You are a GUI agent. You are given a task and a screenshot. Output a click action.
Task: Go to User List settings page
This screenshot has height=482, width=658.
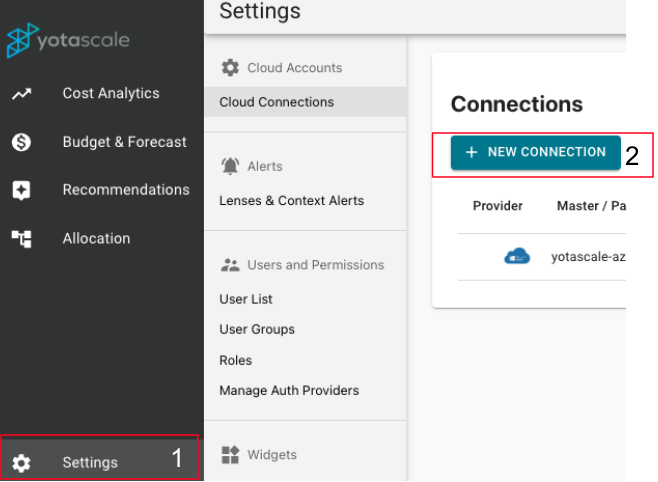(246, 299)
